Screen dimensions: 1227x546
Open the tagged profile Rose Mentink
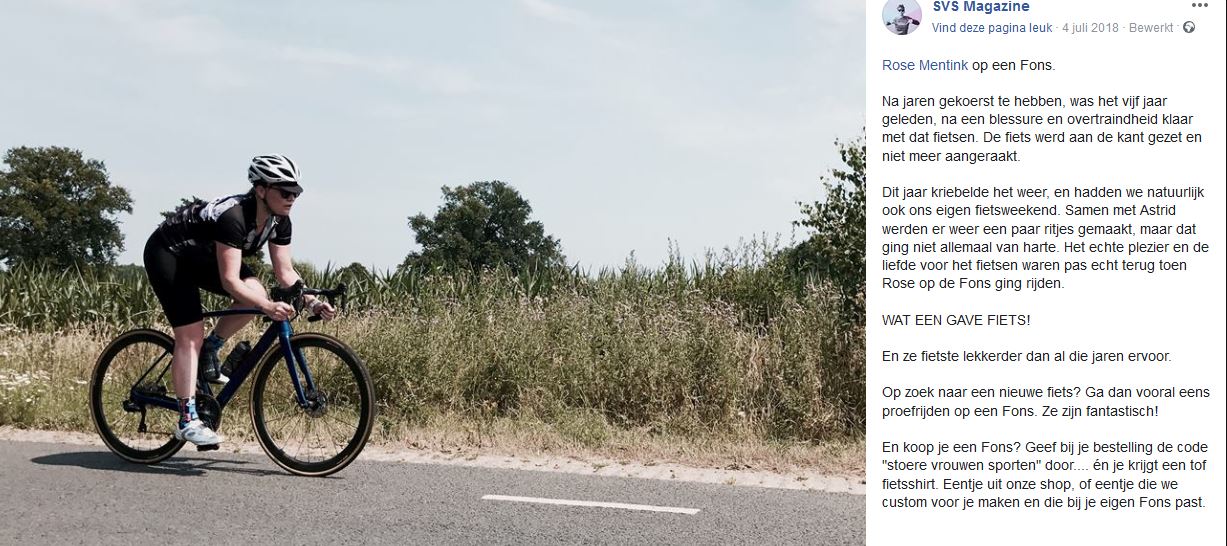pyautogui.click(x=925, y=66)
